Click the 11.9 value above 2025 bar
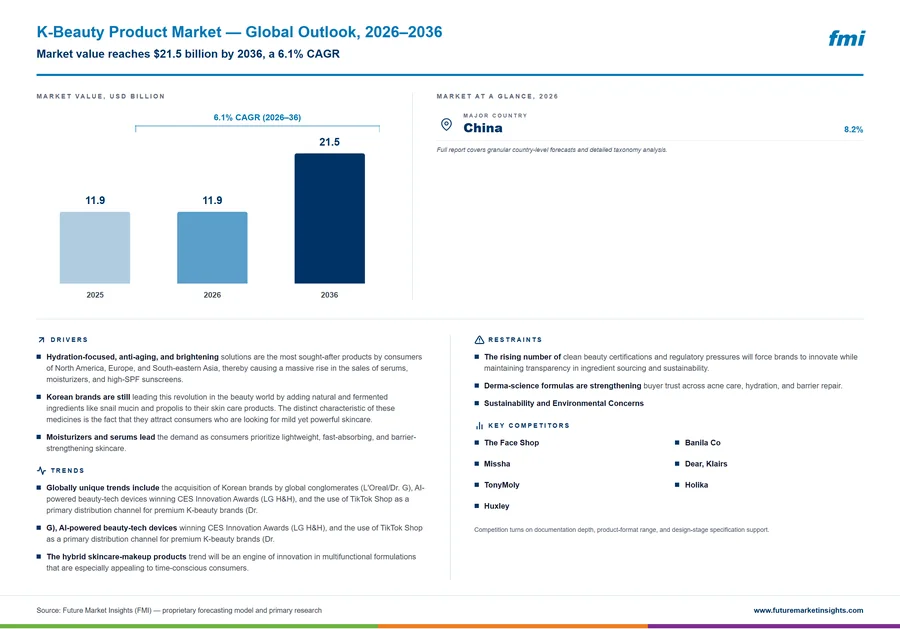This screenshot has height=629, width=900. [95, 200]
